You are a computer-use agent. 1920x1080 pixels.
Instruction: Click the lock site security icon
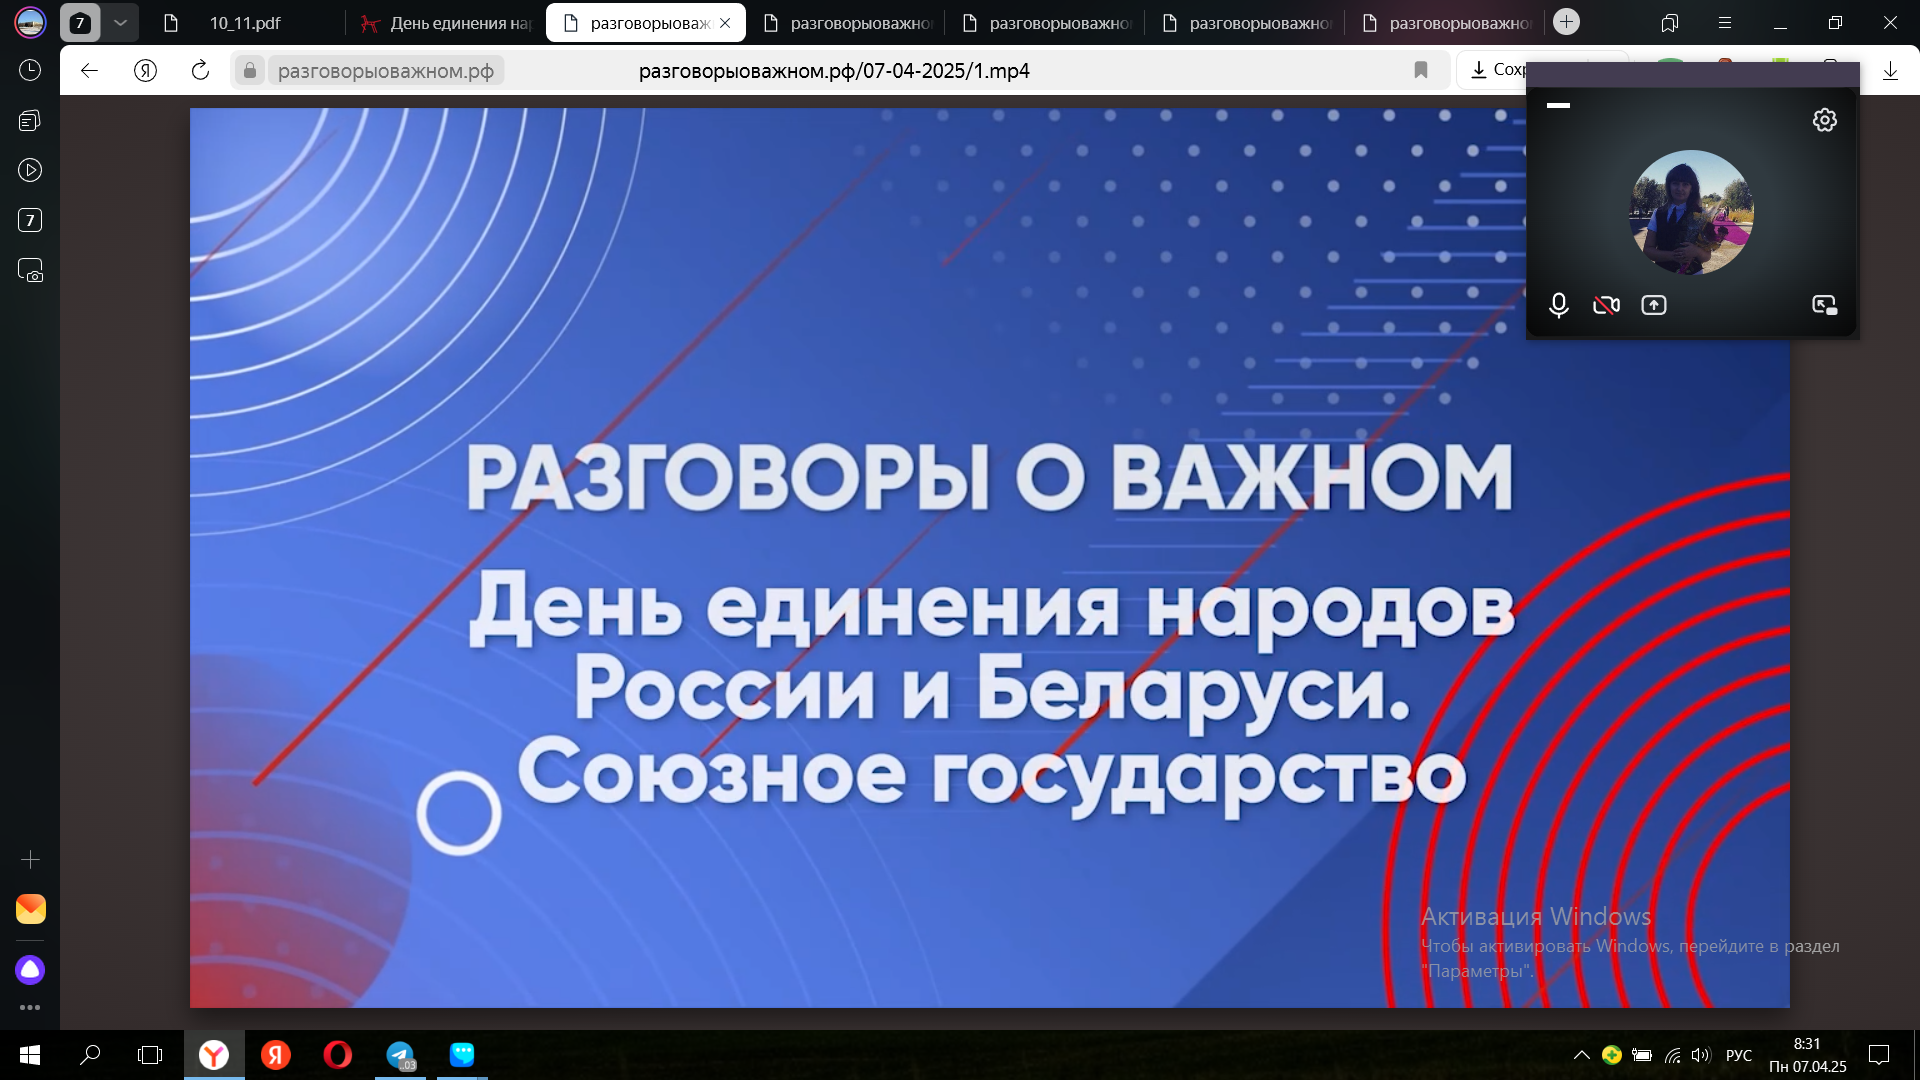pos(250,70)
